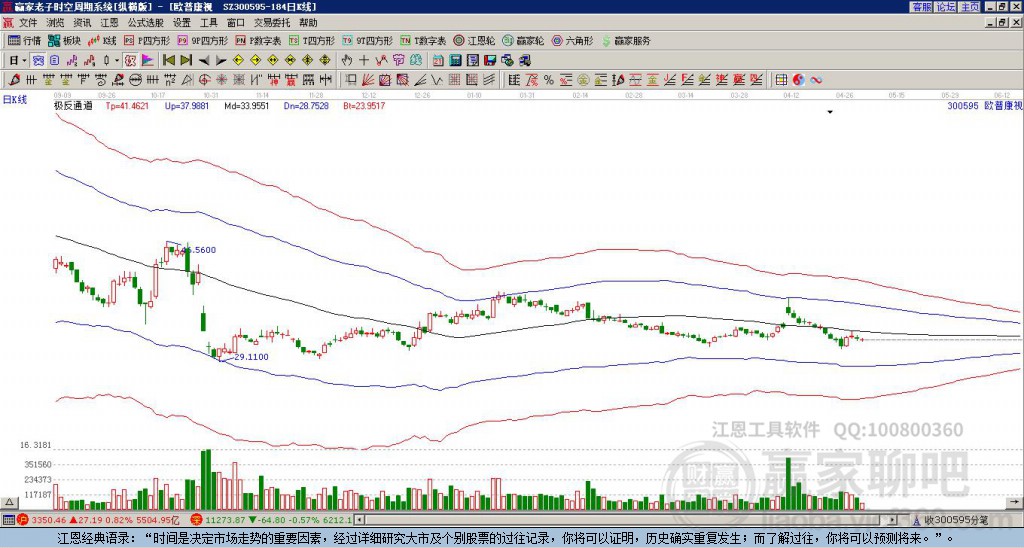Click the red-blue wave cycle icon
Screen dimensions: 1024x548
[816, 80]
